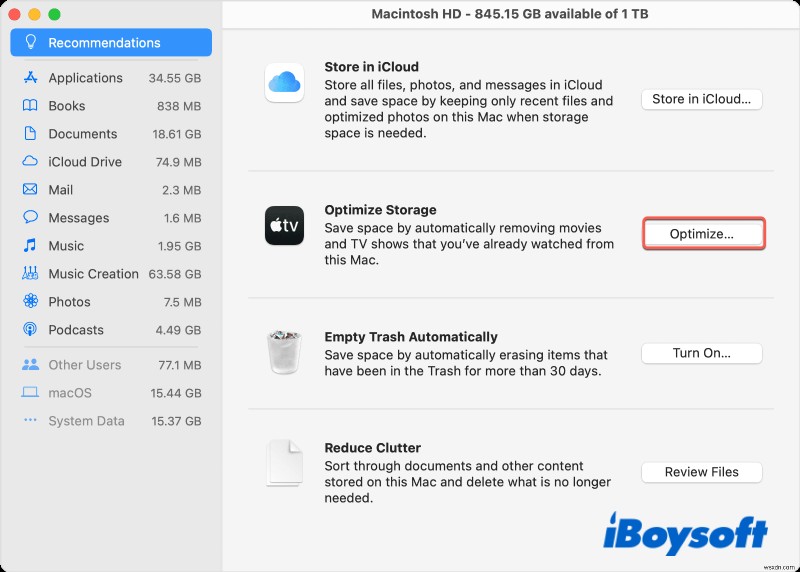
Task: Select iCloud Drive label in sidebar
Action: click(x=85, y=162)
